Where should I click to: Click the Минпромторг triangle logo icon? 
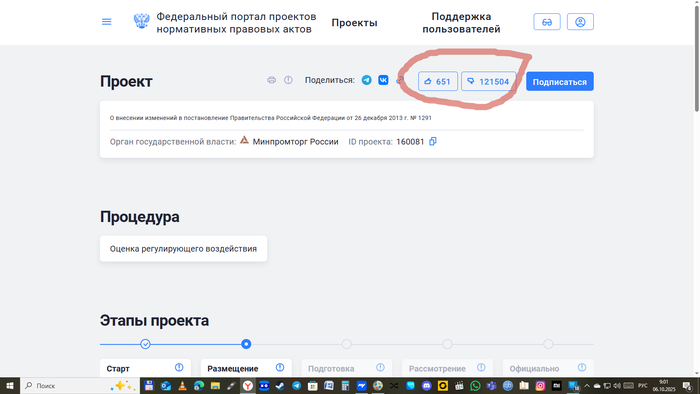pos(244,140)
